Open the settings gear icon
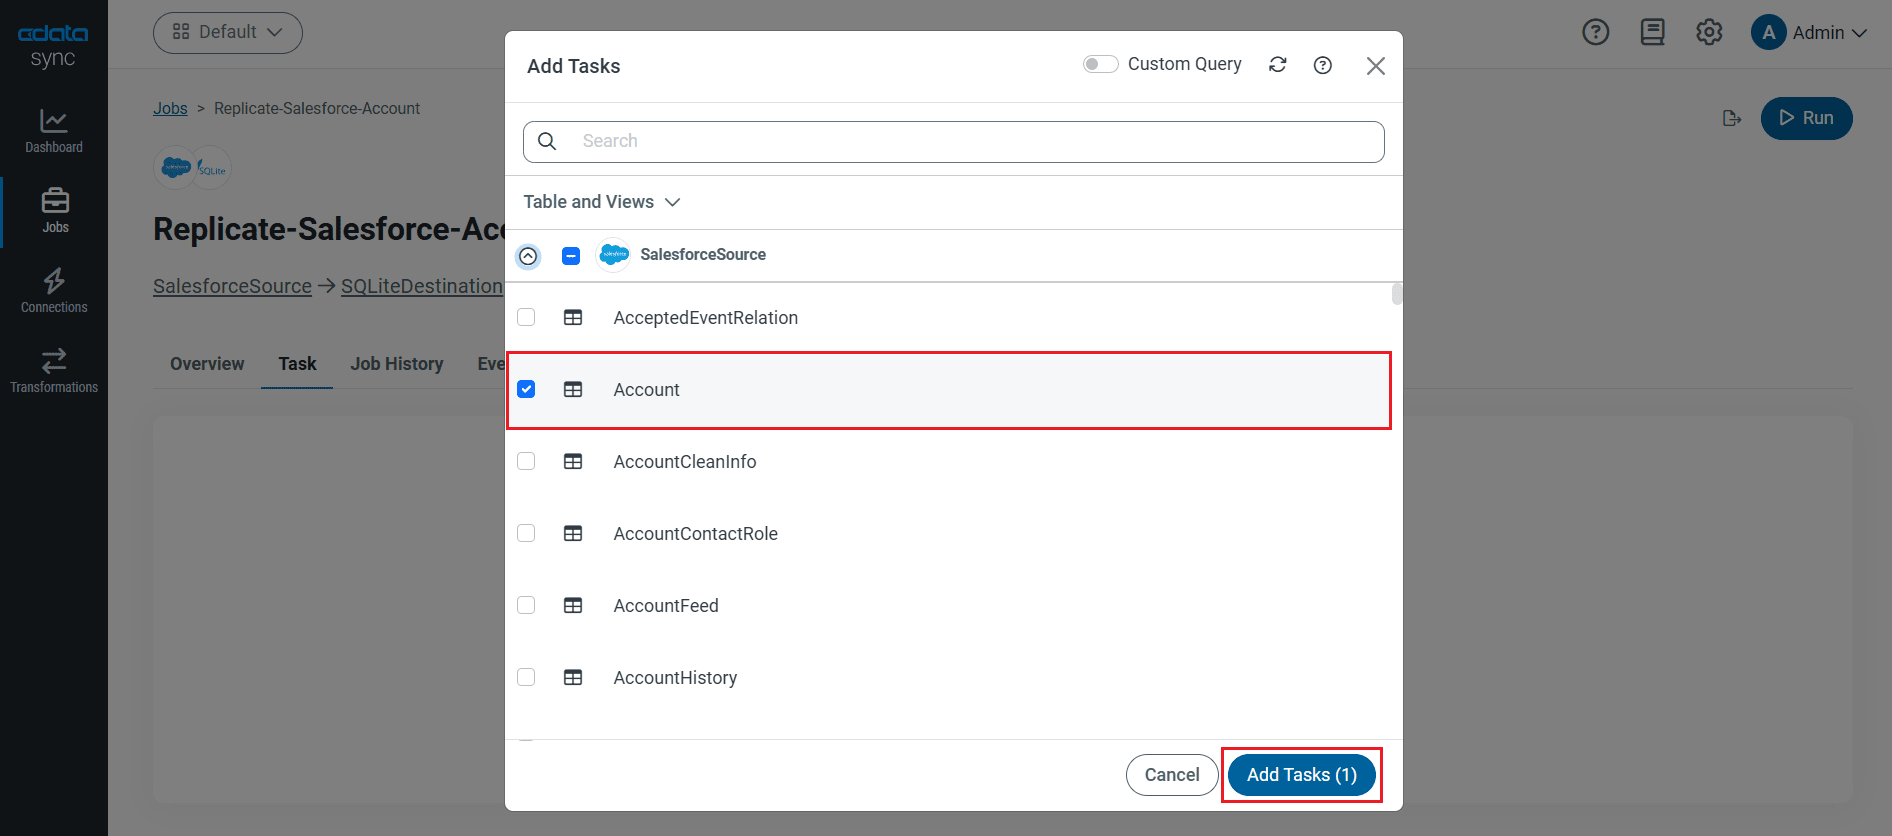Viewport: 1892px width, 836px height. 1709,32
